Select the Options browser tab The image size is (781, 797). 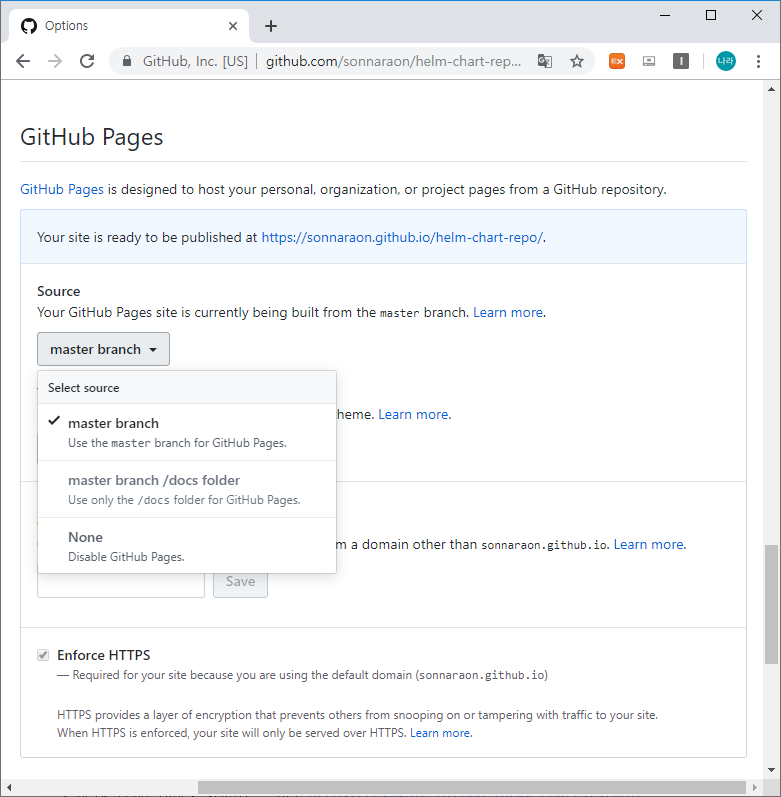pyautogui.click(x=129, y=26)
